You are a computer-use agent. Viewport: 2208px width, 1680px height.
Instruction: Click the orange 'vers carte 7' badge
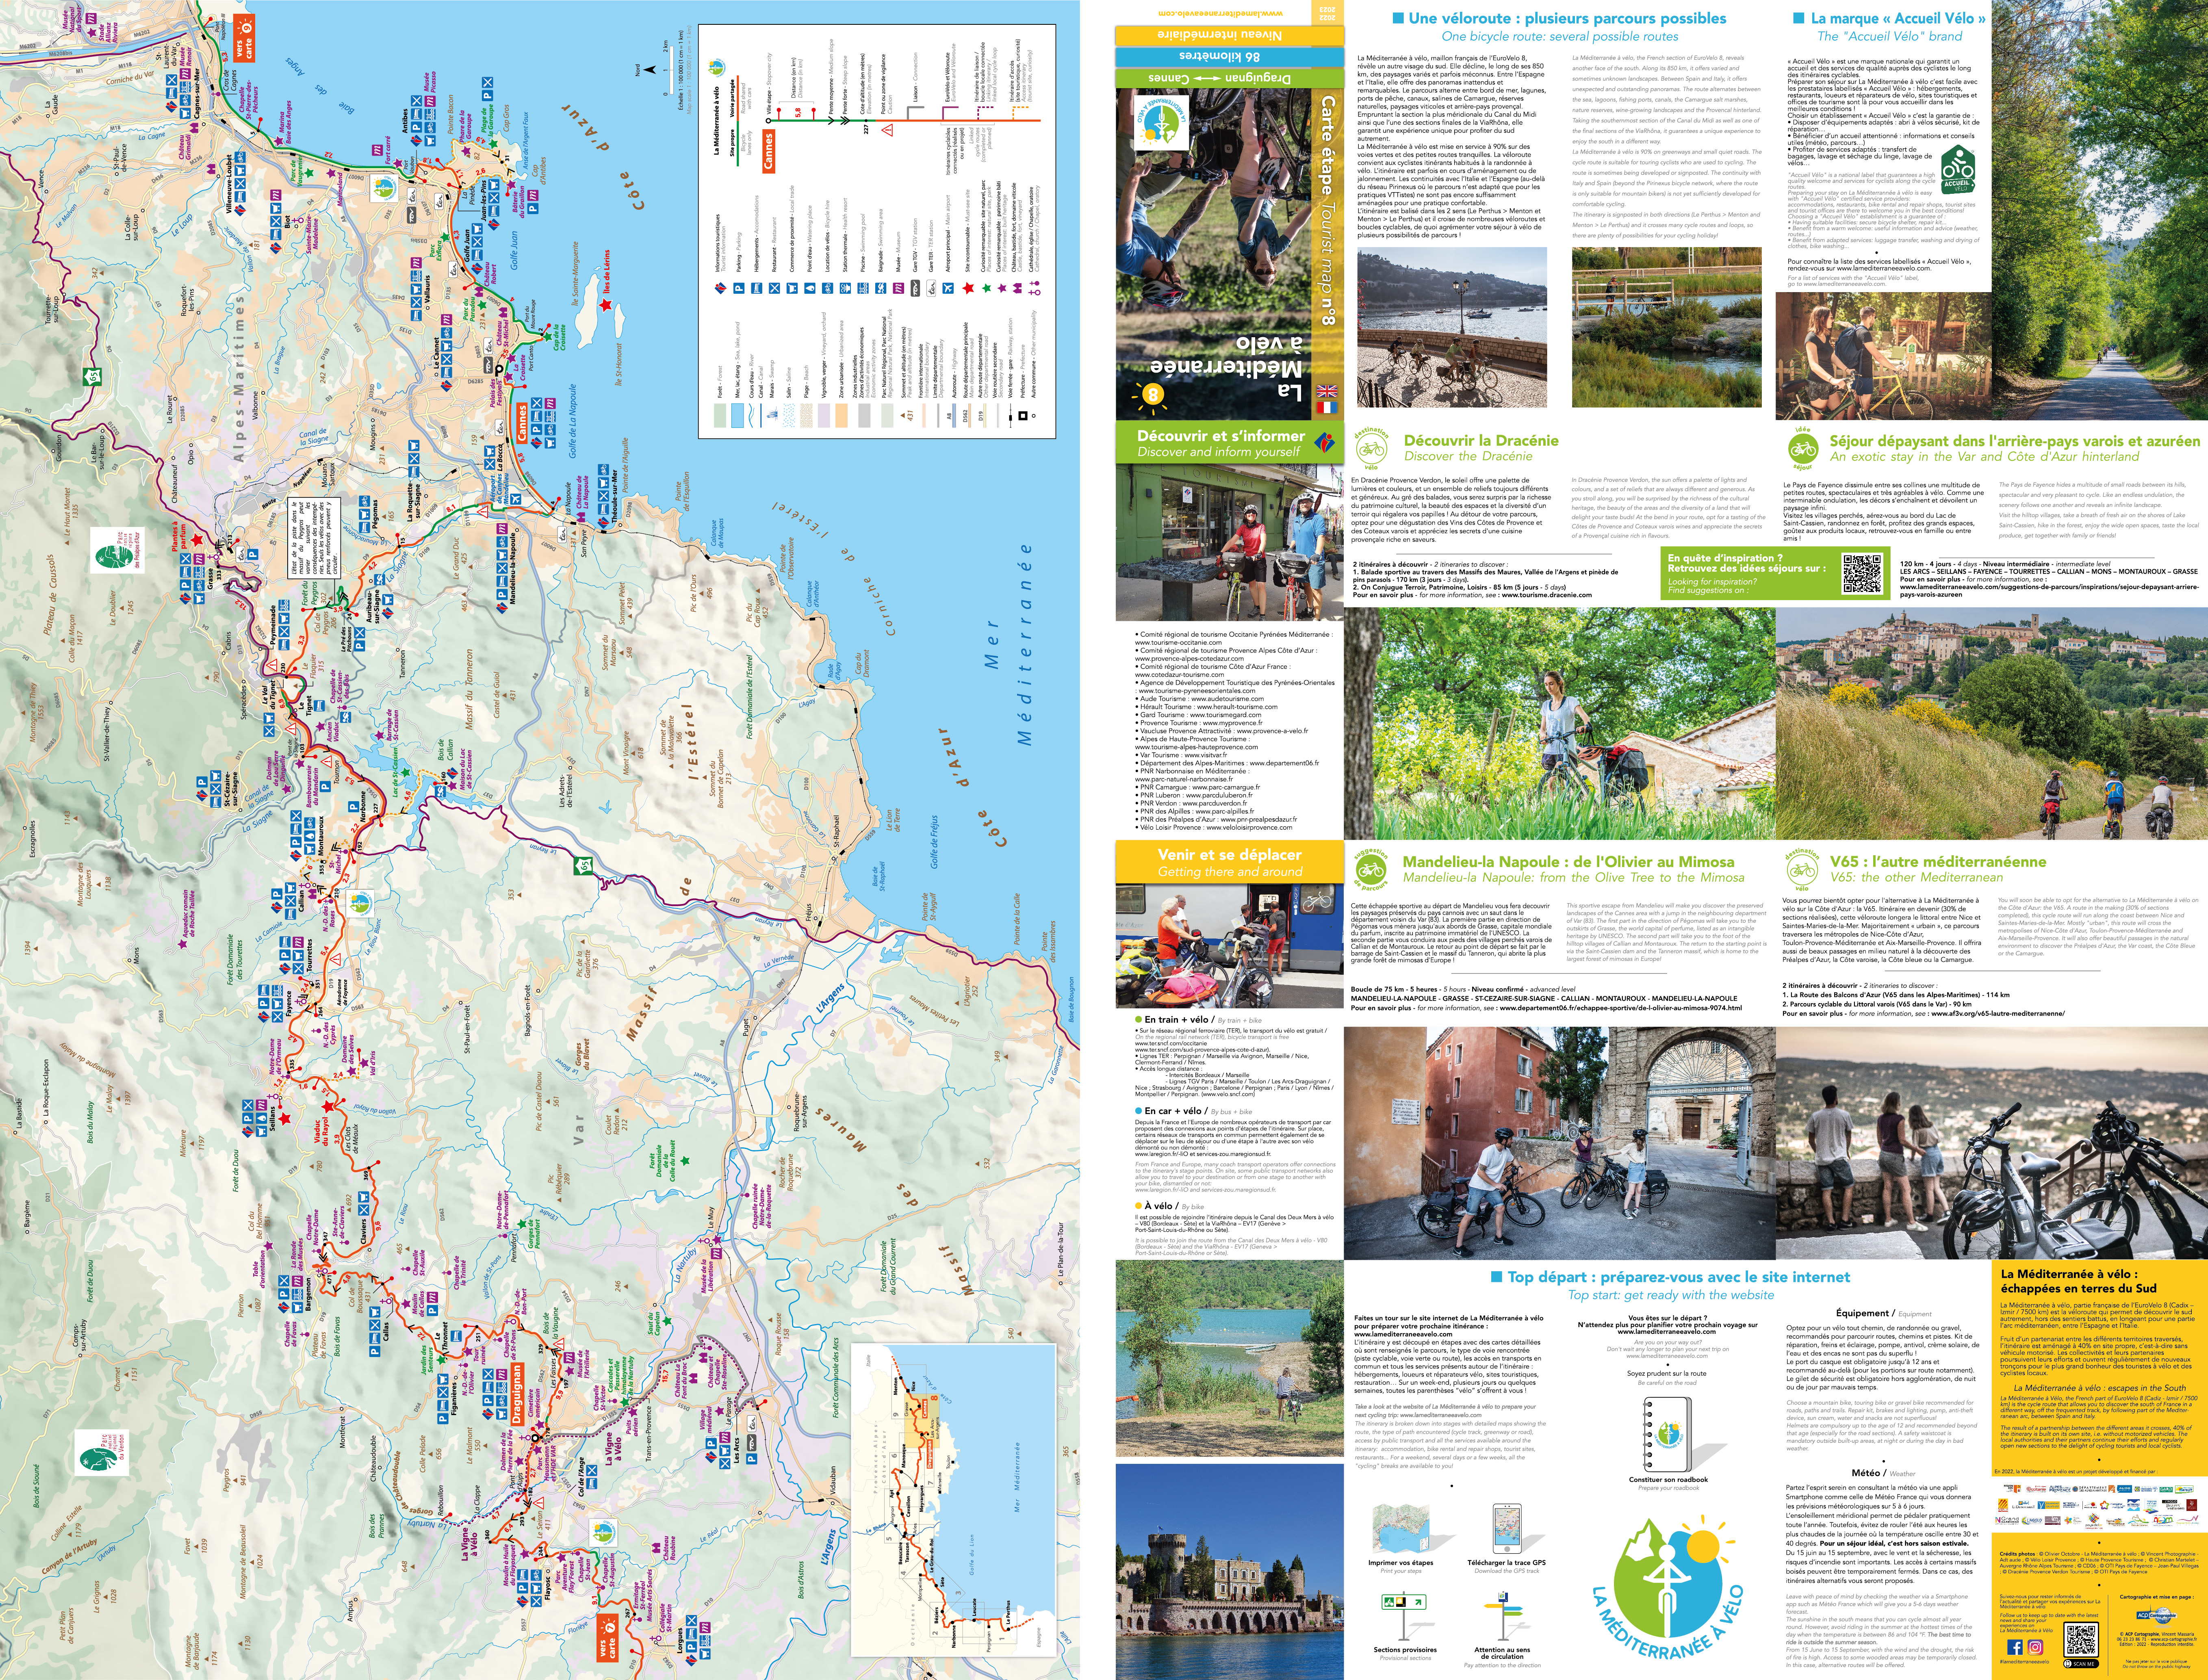click(x=608, y=1638)
